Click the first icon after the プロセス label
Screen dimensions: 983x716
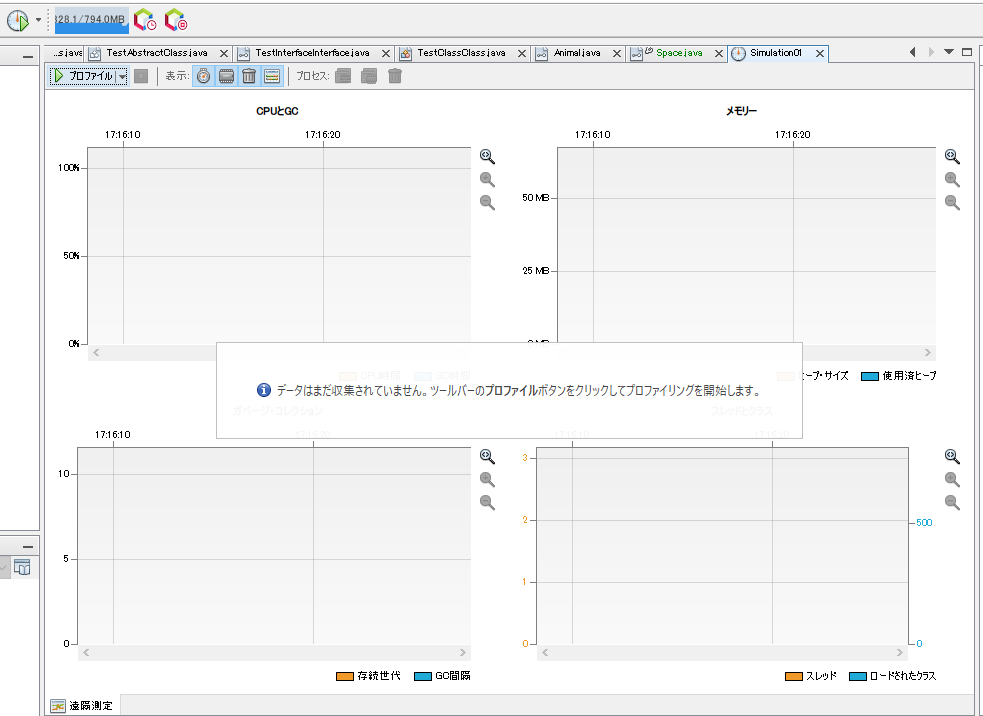tap(343, 76)
